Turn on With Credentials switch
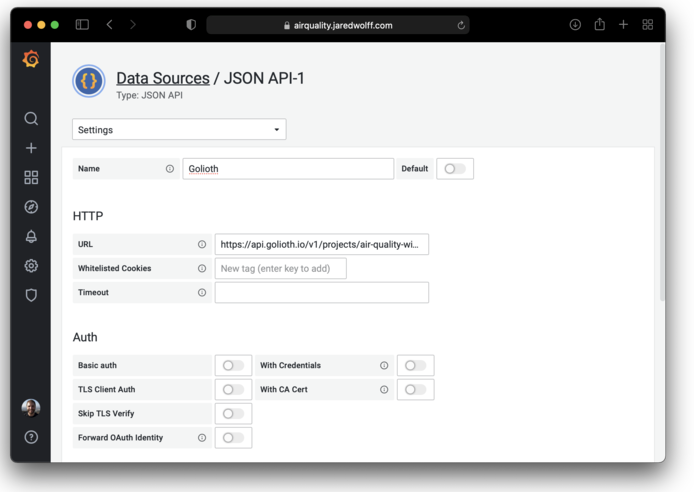Screen dimensions: 694x492 414,366
